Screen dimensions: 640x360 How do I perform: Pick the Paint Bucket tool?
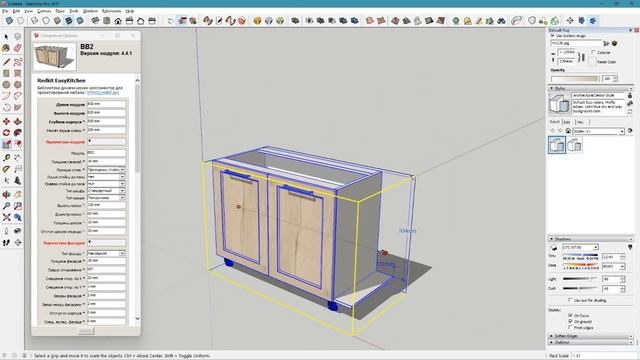click(x=6, y=48)
